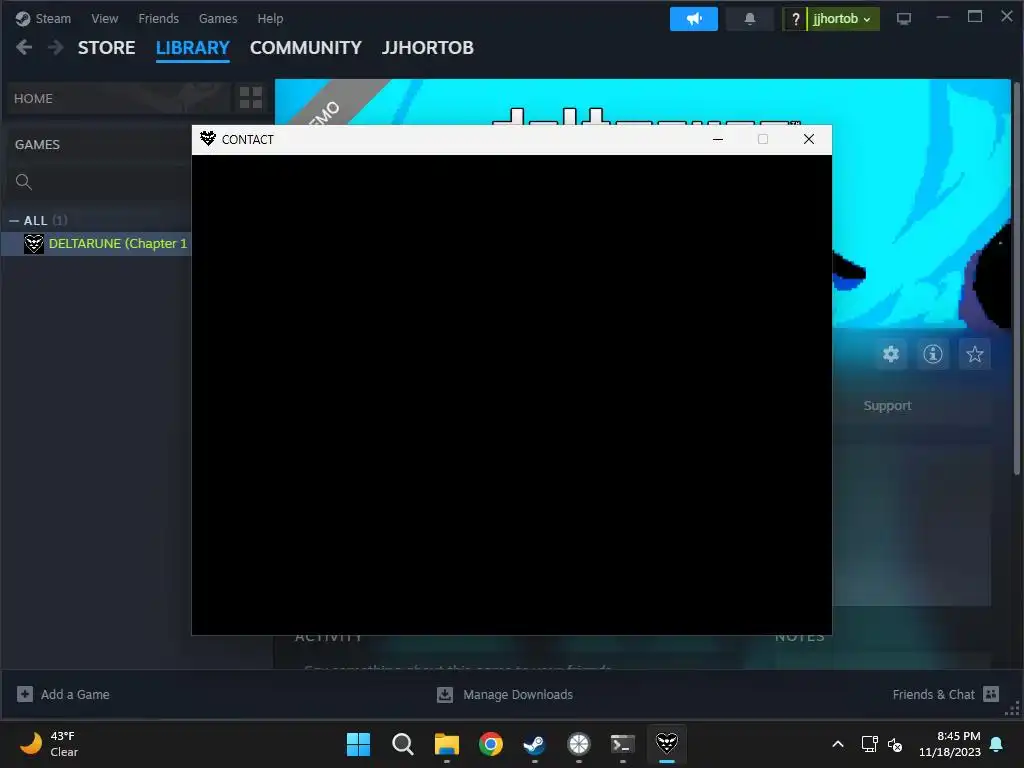Image resolution: width=1024 pixels, height=768 pixels.
Task: Click Add a Game
Action: click(x=64, y=694)
